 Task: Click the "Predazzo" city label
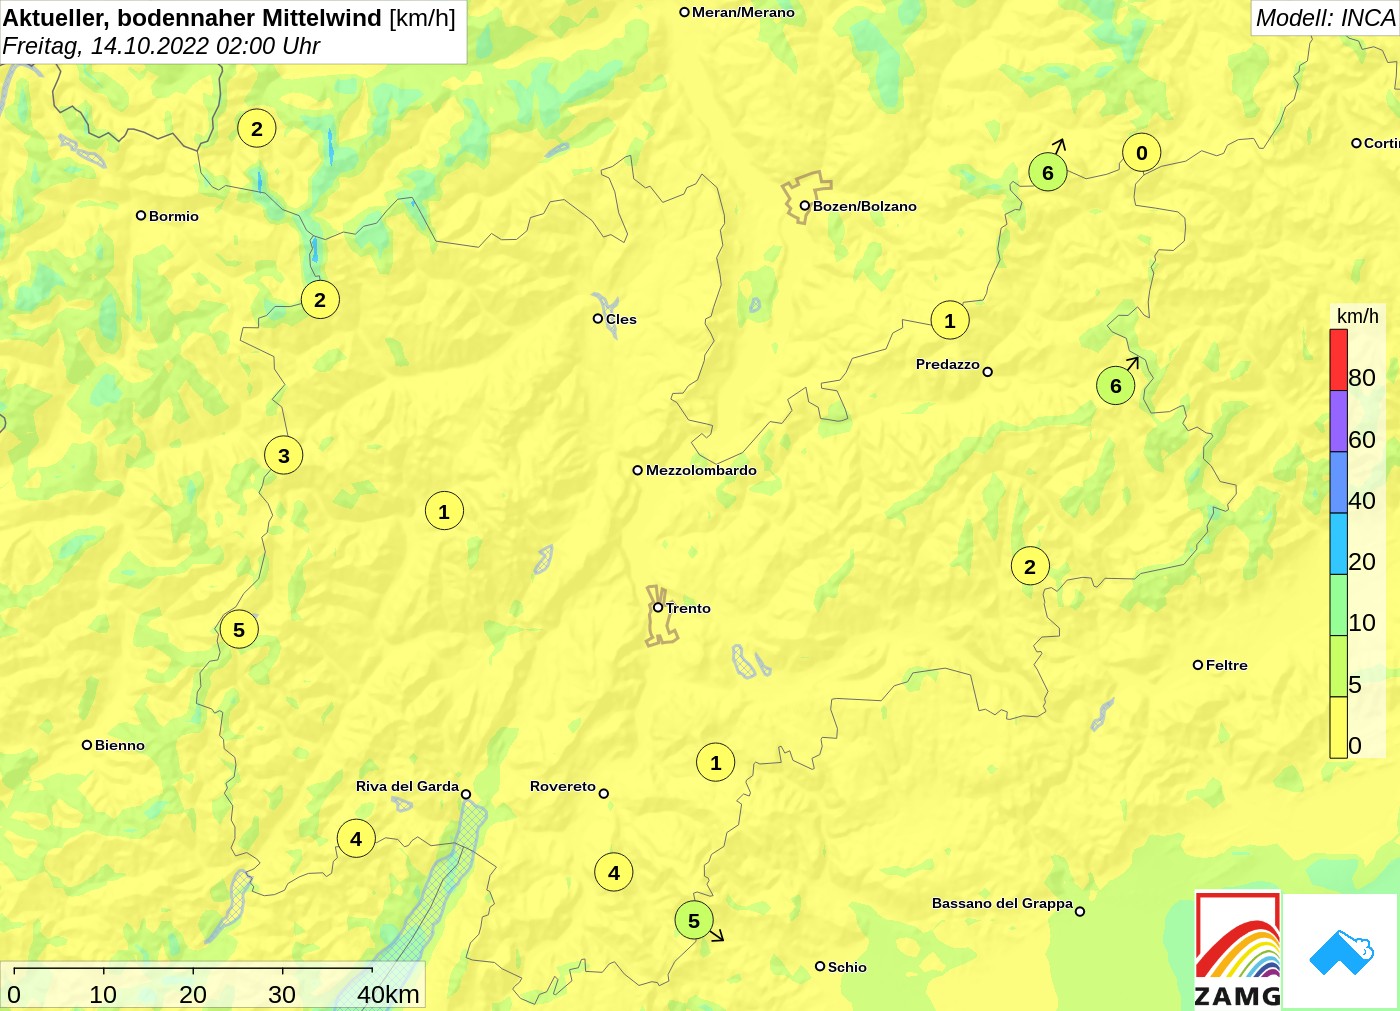click(948, 364)
